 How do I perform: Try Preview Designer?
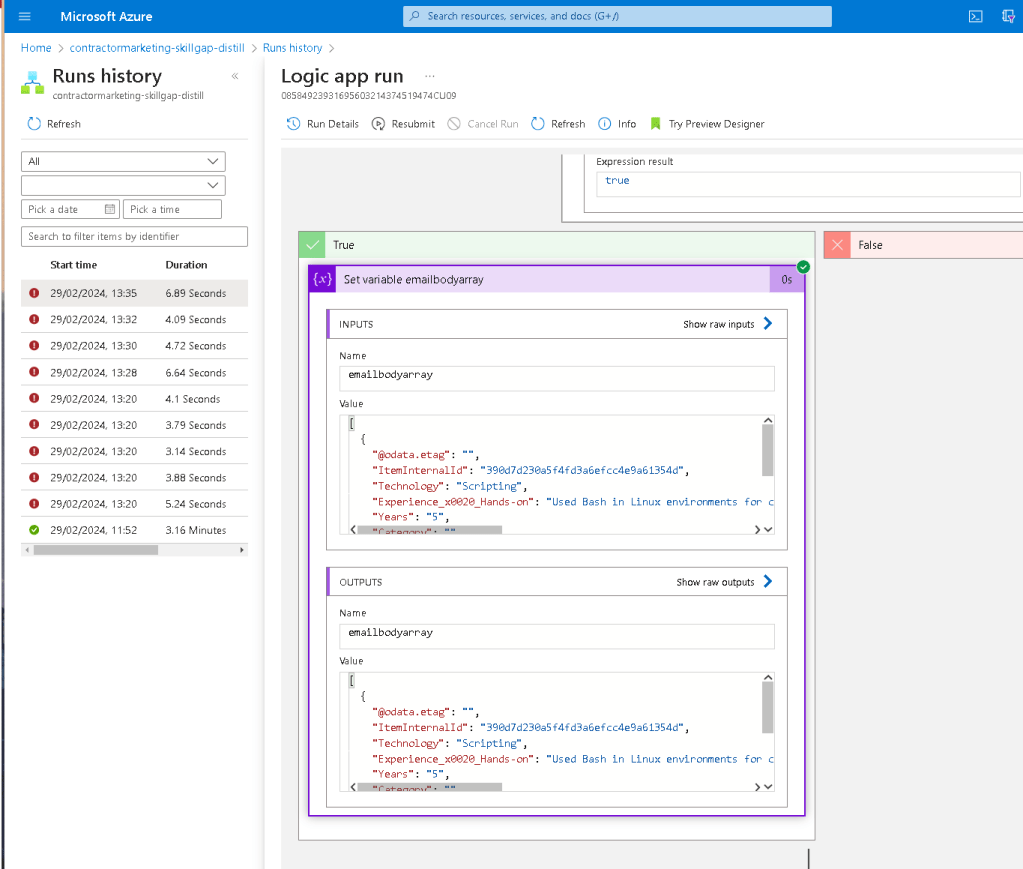(x=707, y=124)
